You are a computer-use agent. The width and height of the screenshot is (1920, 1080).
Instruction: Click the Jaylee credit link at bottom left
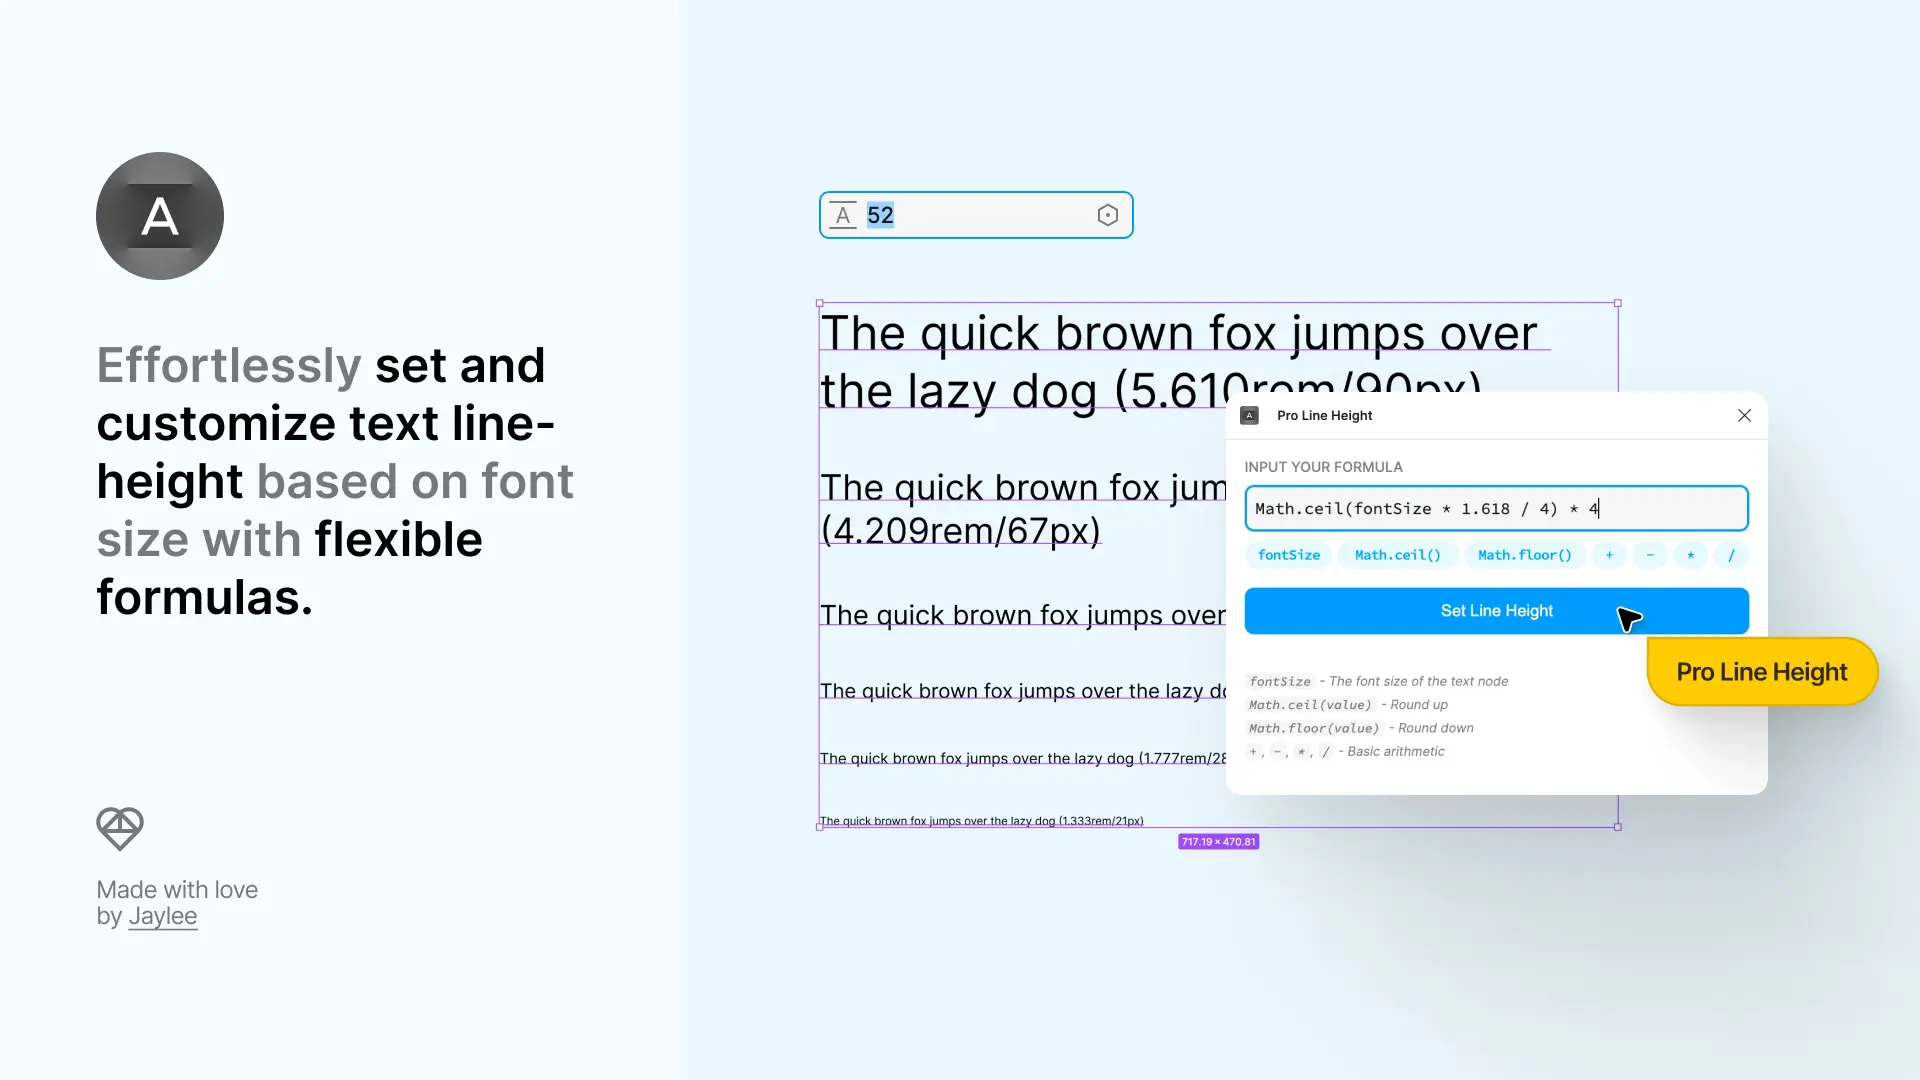[164, 915]
